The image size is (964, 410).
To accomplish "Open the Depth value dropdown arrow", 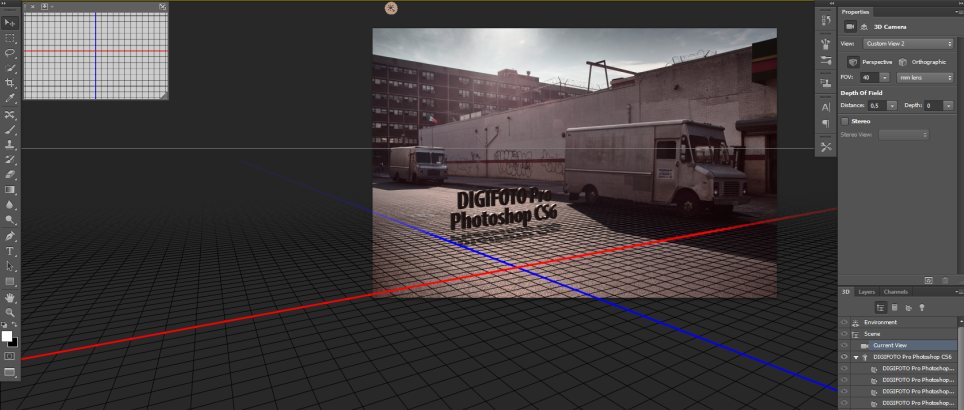I will tap(949, 106).
